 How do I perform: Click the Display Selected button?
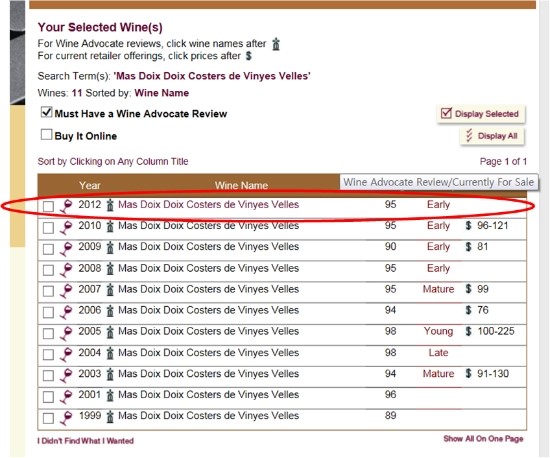tap(481, 114)
